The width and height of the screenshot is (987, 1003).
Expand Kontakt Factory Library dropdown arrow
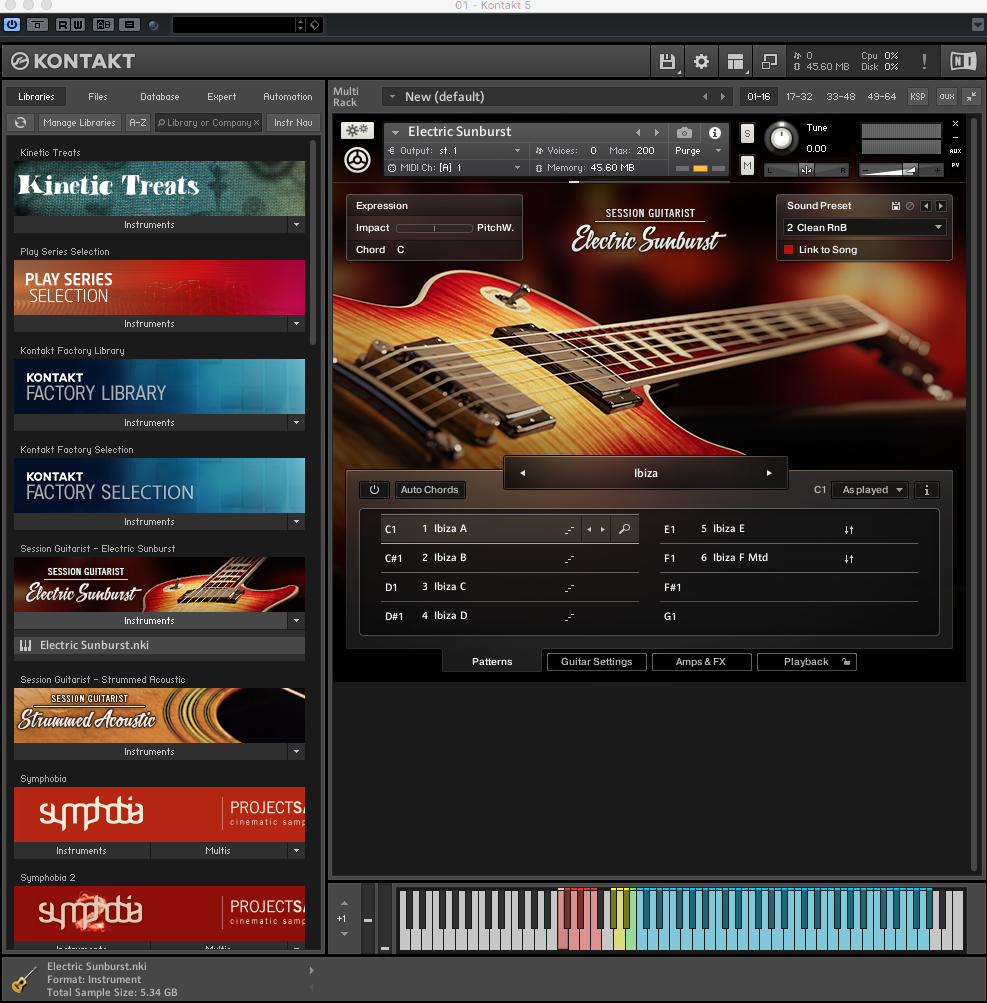click(296, 423)
